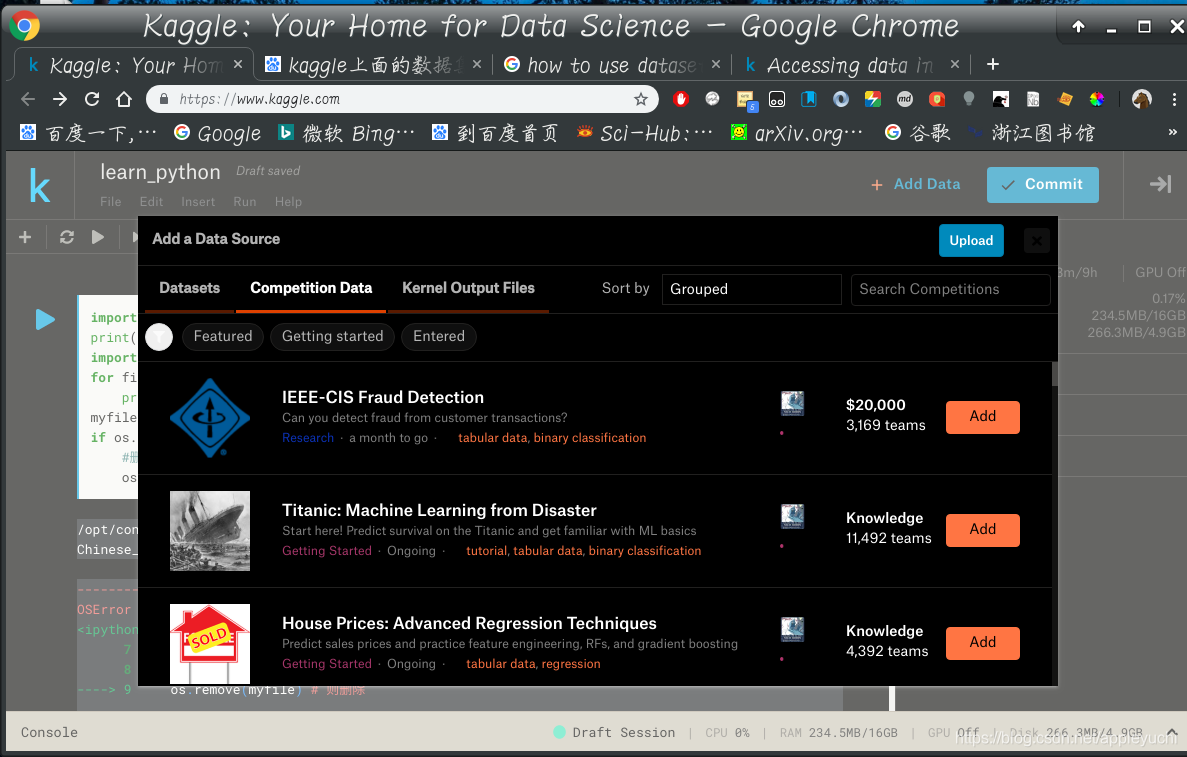Screen dimensions: 1187x757
Task: Add a new cell with plus icon
Action: [x=25, y=237]
